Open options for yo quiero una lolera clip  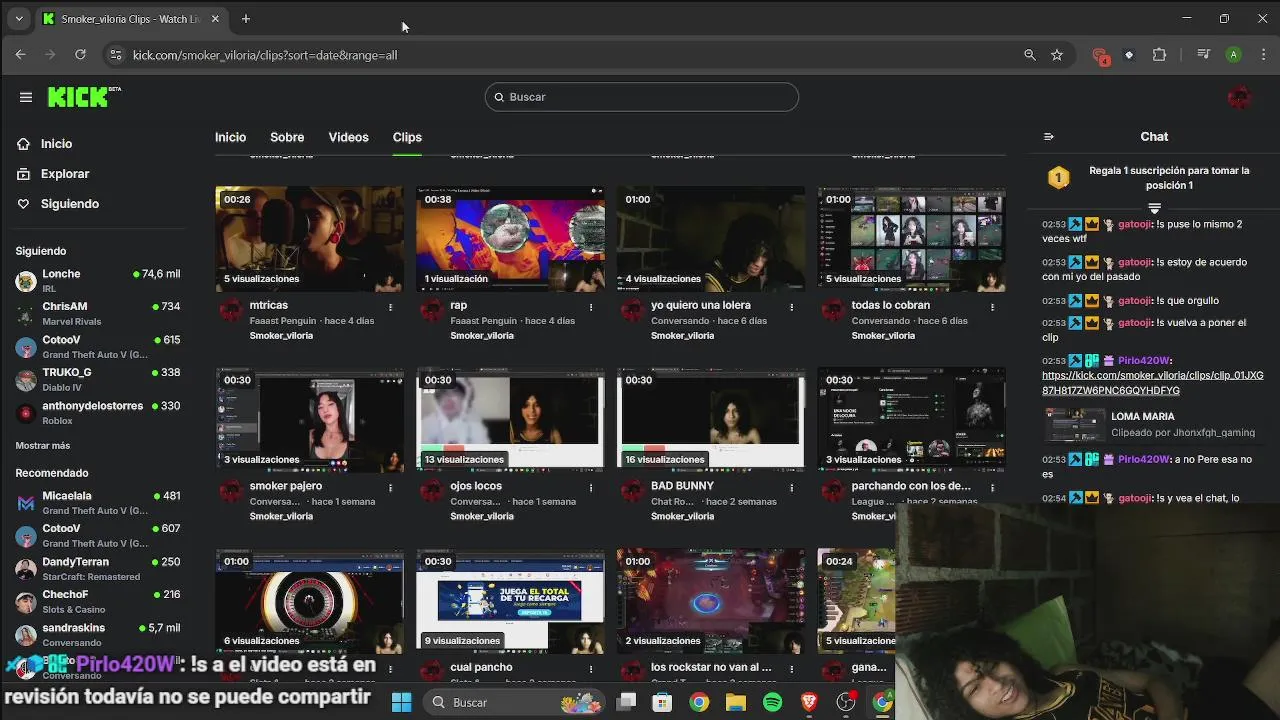pos(792,306)
